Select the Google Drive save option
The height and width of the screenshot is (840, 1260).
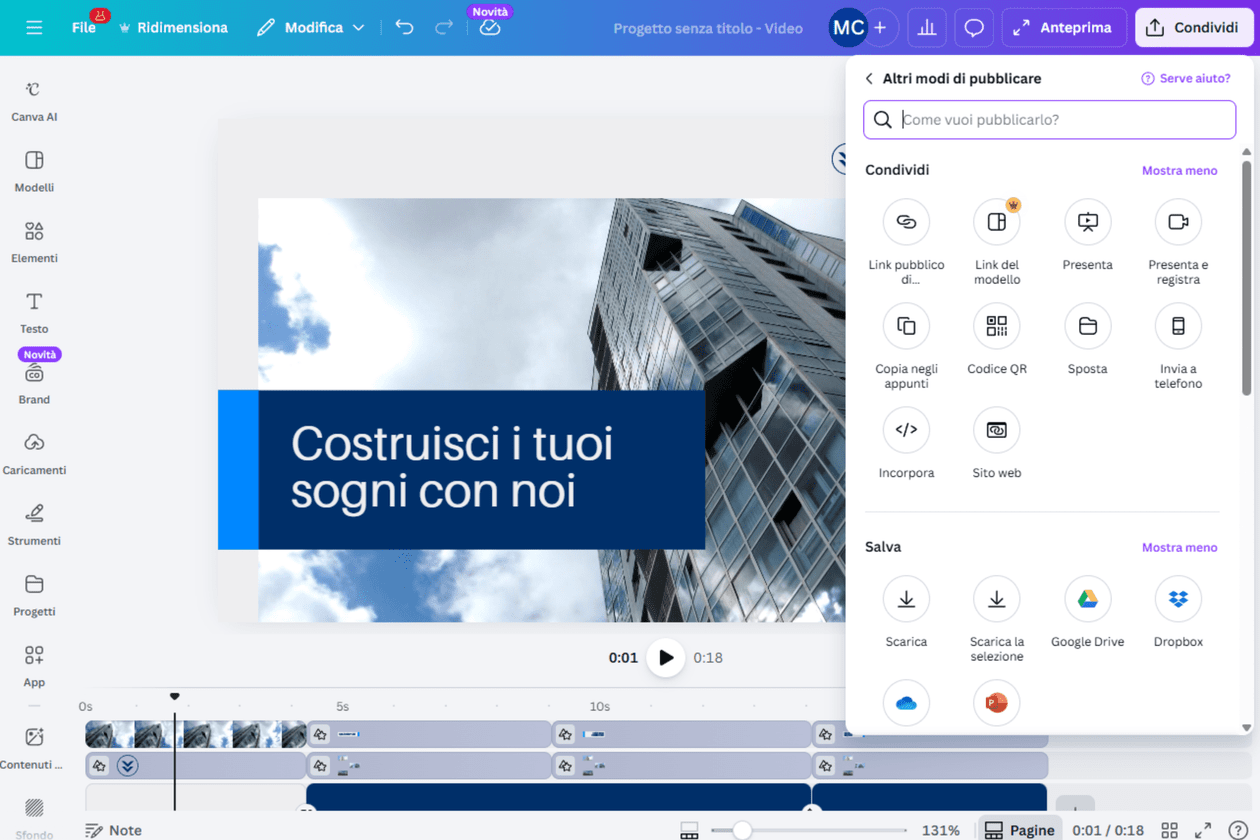tap(1087, 600)
